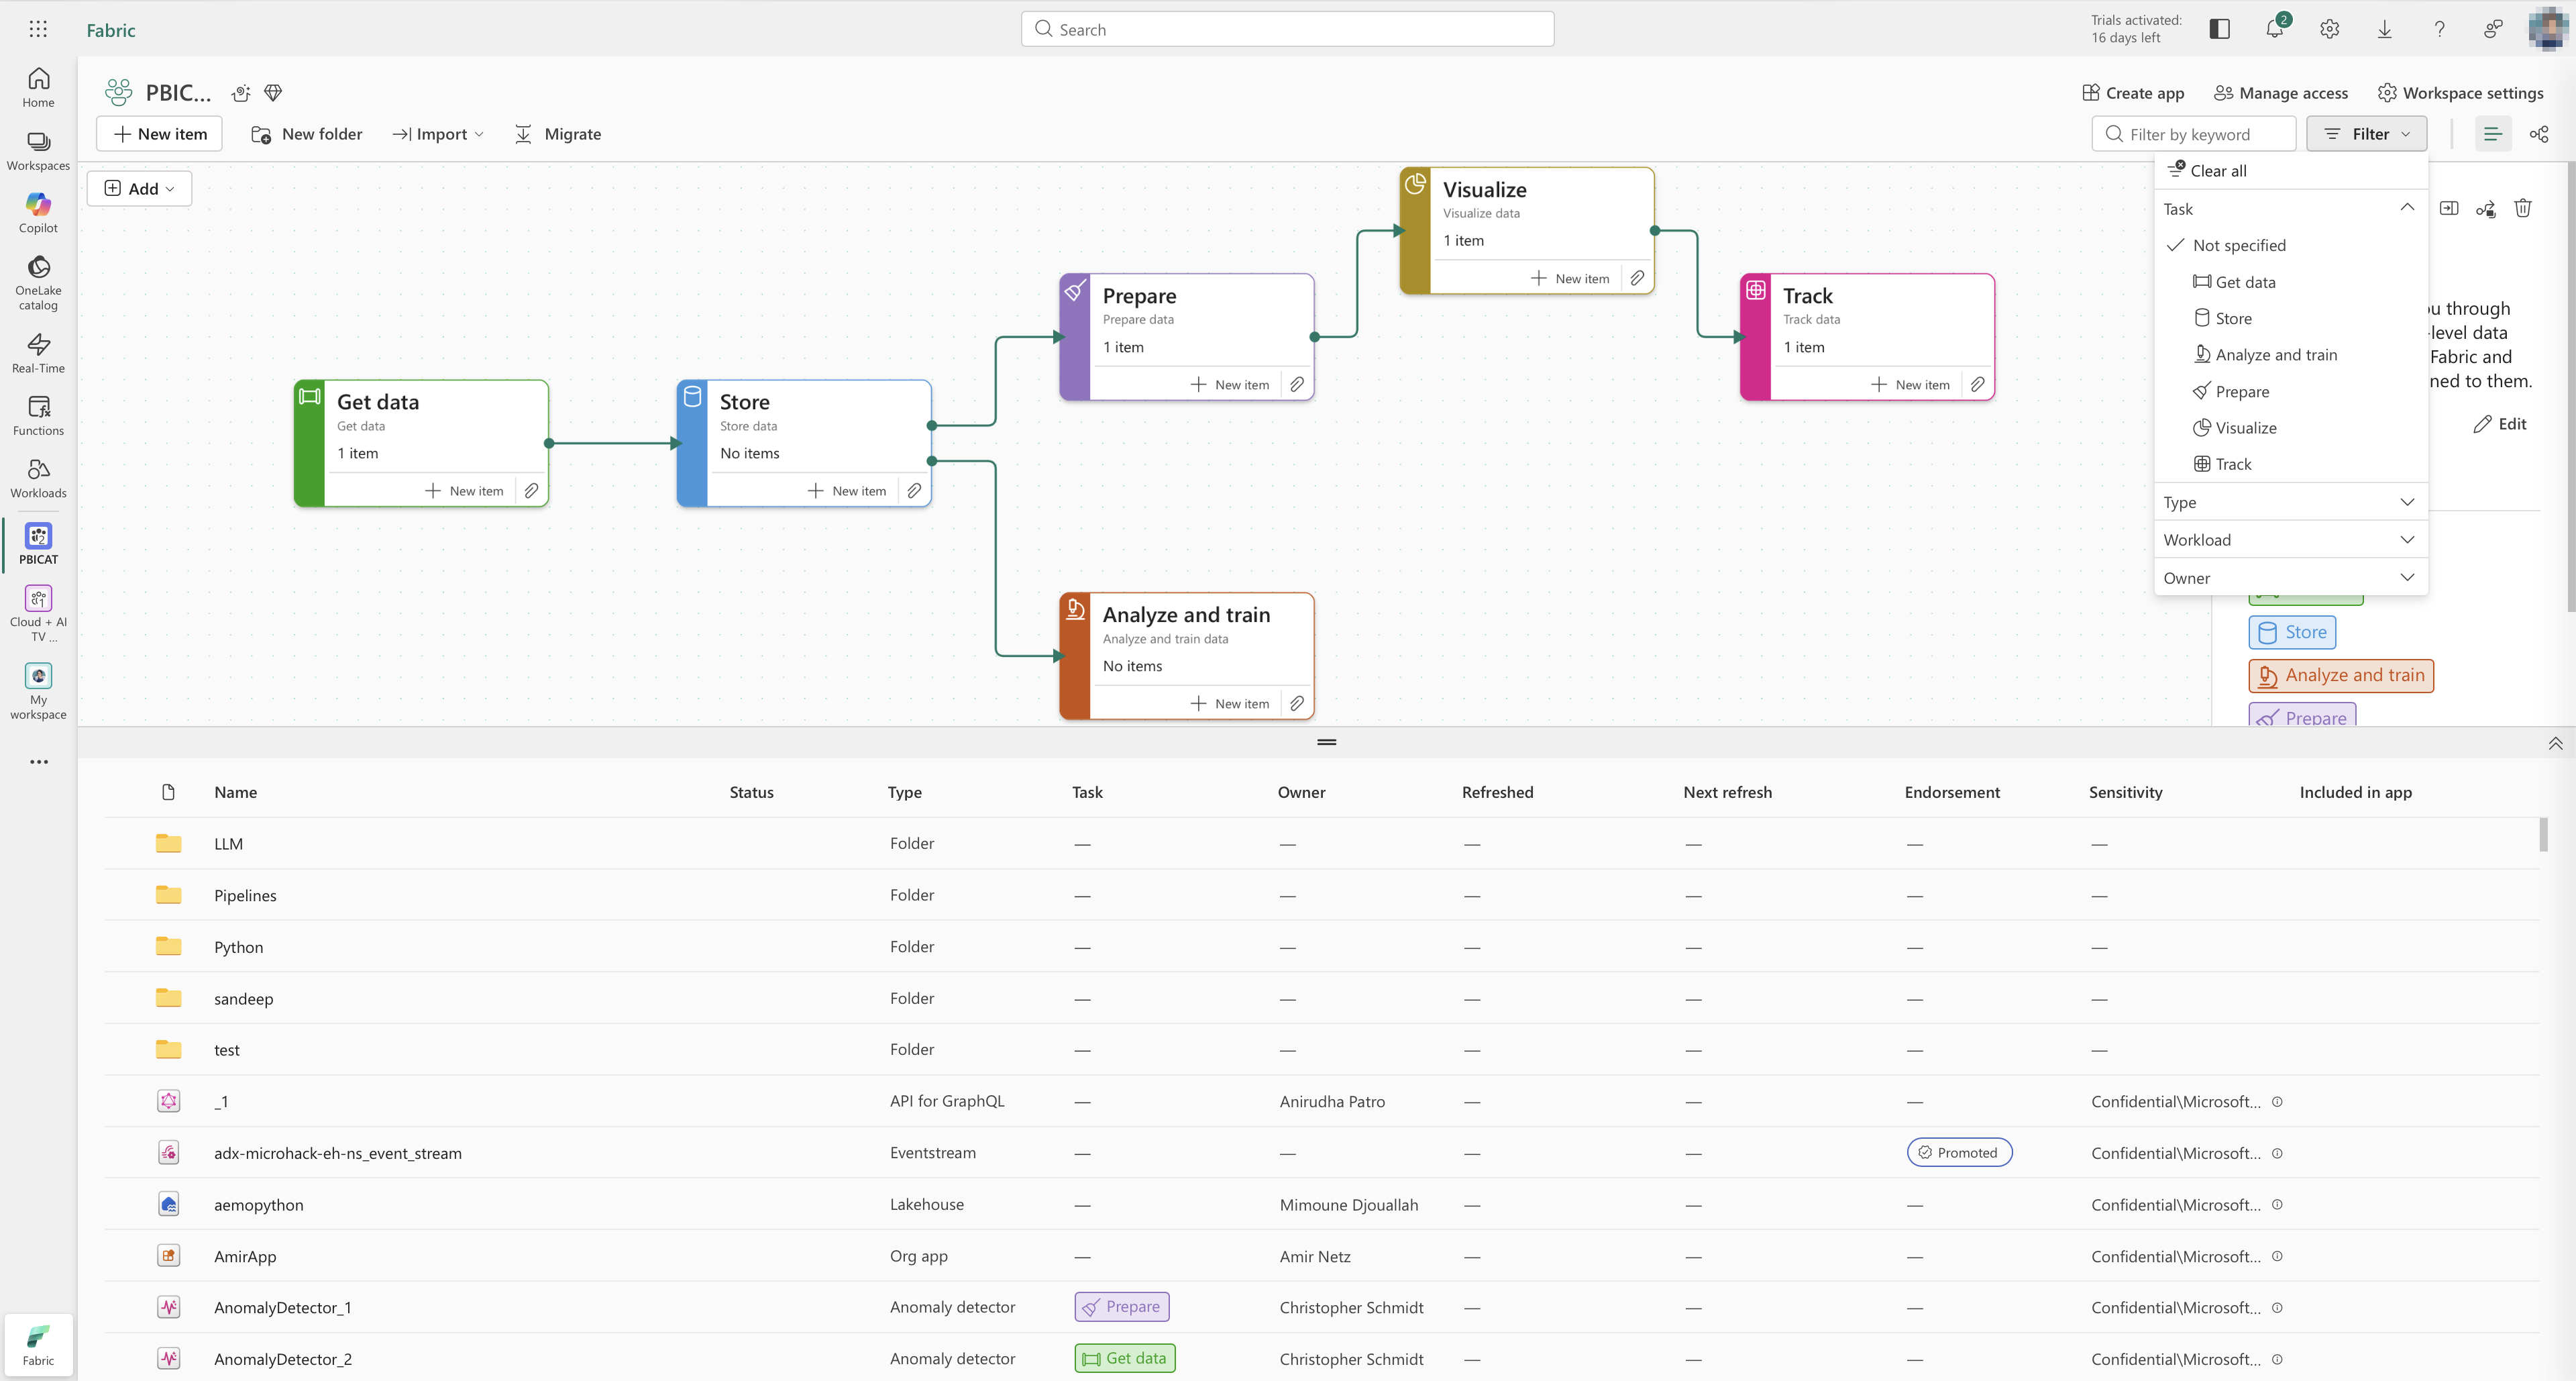Attach items to Track task
This screenshot has height=1381, width=2576.
coord(1978,384)
